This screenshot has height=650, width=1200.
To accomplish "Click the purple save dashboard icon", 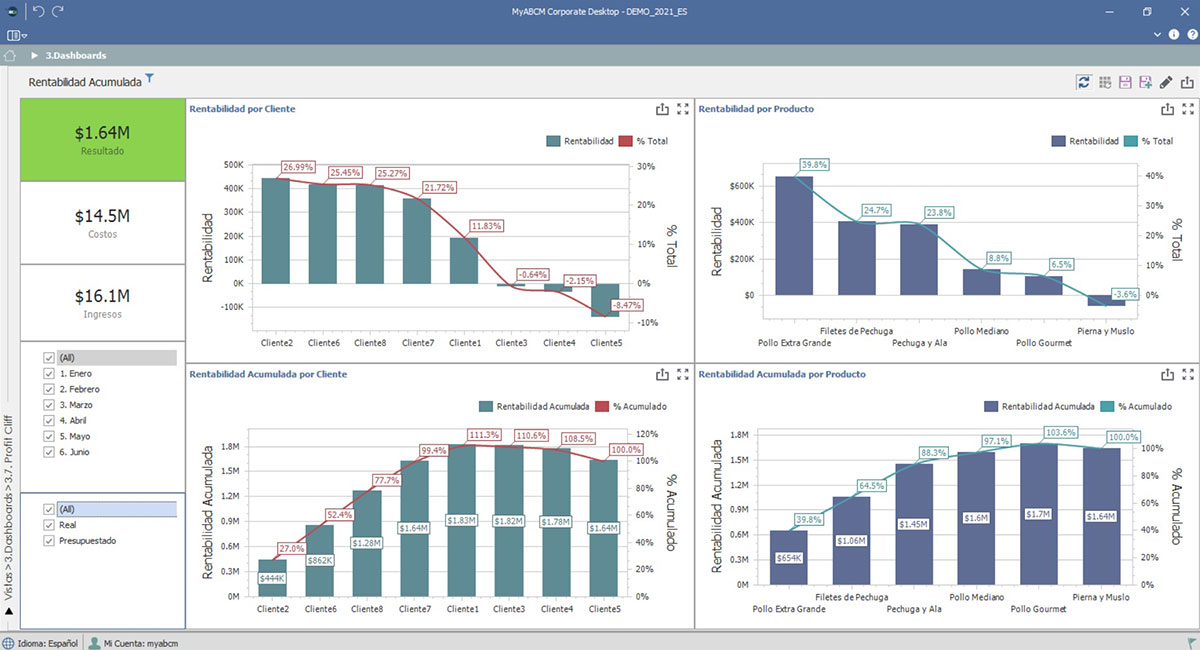I will pyautogui.click(x=1125, y=82).
